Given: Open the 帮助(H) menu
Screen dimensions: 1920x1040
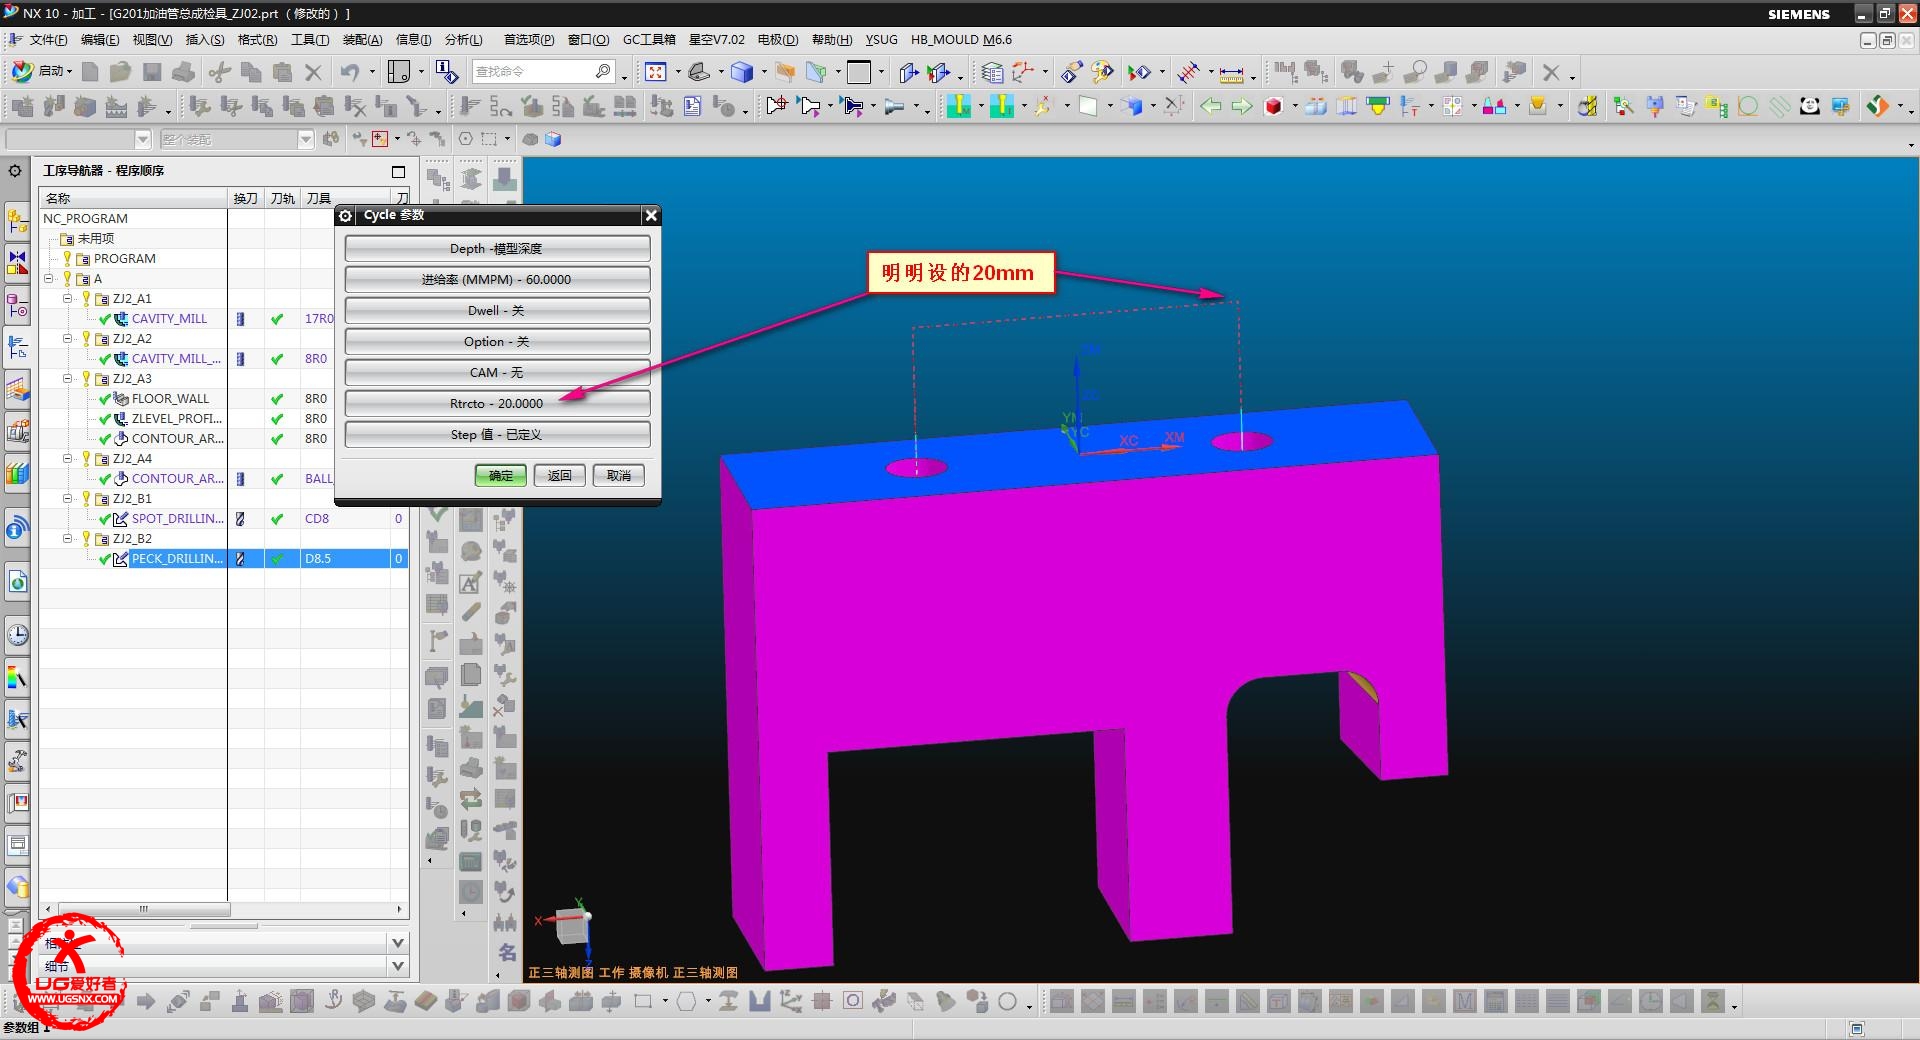Looking at the screenshot, I should [x=832, y=40].
